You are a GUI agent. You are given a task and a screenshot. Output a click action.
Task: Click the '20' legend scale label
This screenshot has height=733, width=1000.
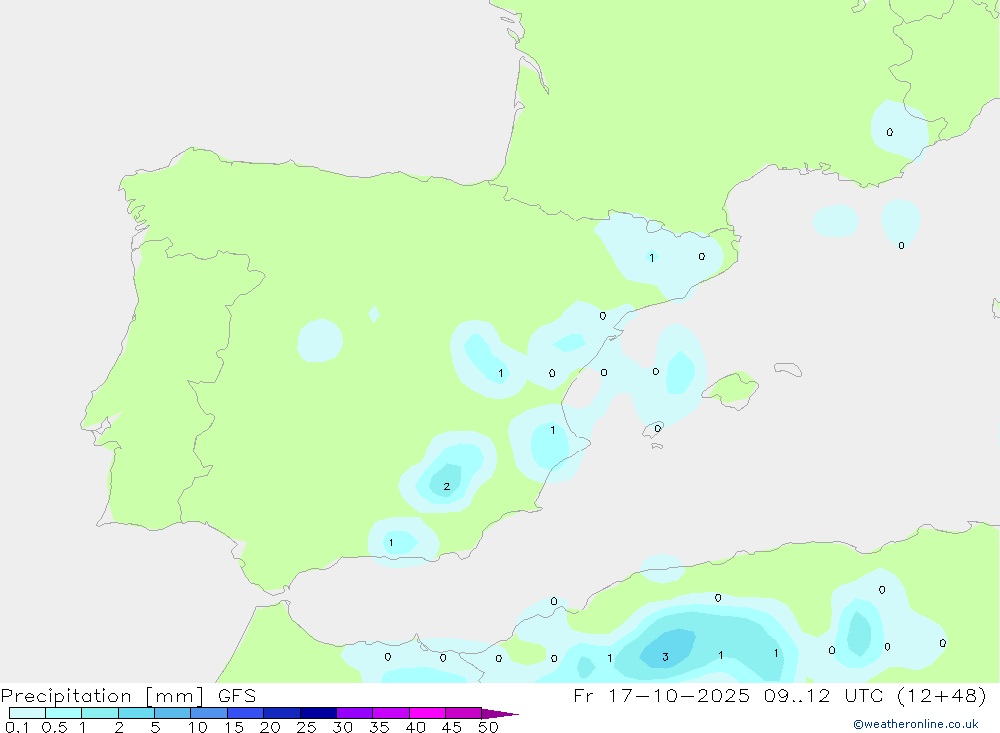click(270, 727)
